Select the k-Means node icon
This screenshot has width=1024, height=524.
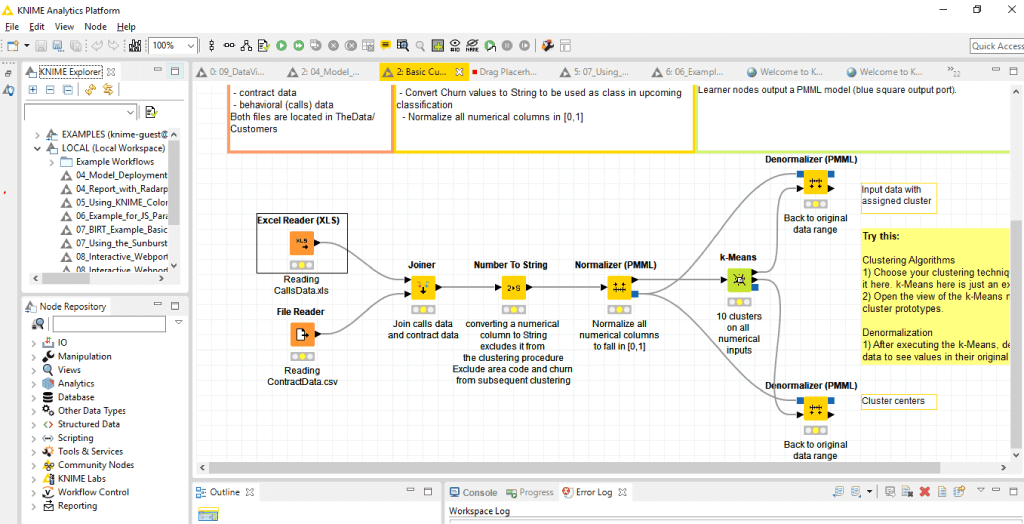tap(740, 280)
